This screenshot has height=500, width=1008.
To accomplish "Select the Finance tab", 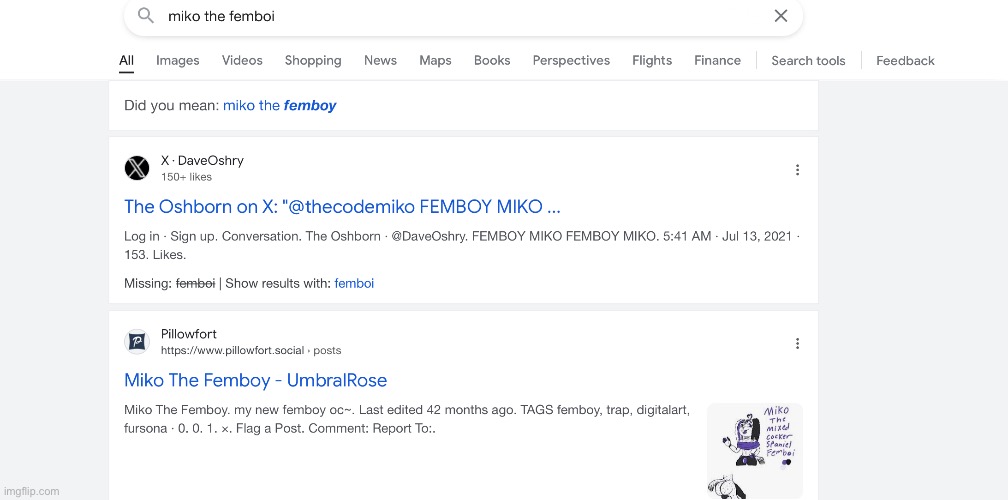I will click(x=717, y=61).
